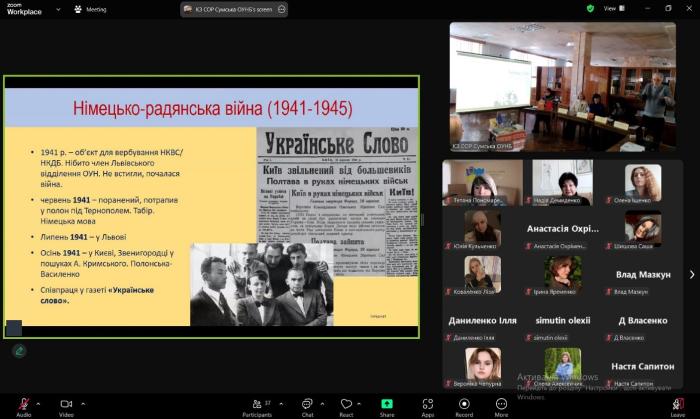Open screen share options (three-dot) in top bar
The height and width of the screenshot is (419, 700).
click(x=282, y=9)
